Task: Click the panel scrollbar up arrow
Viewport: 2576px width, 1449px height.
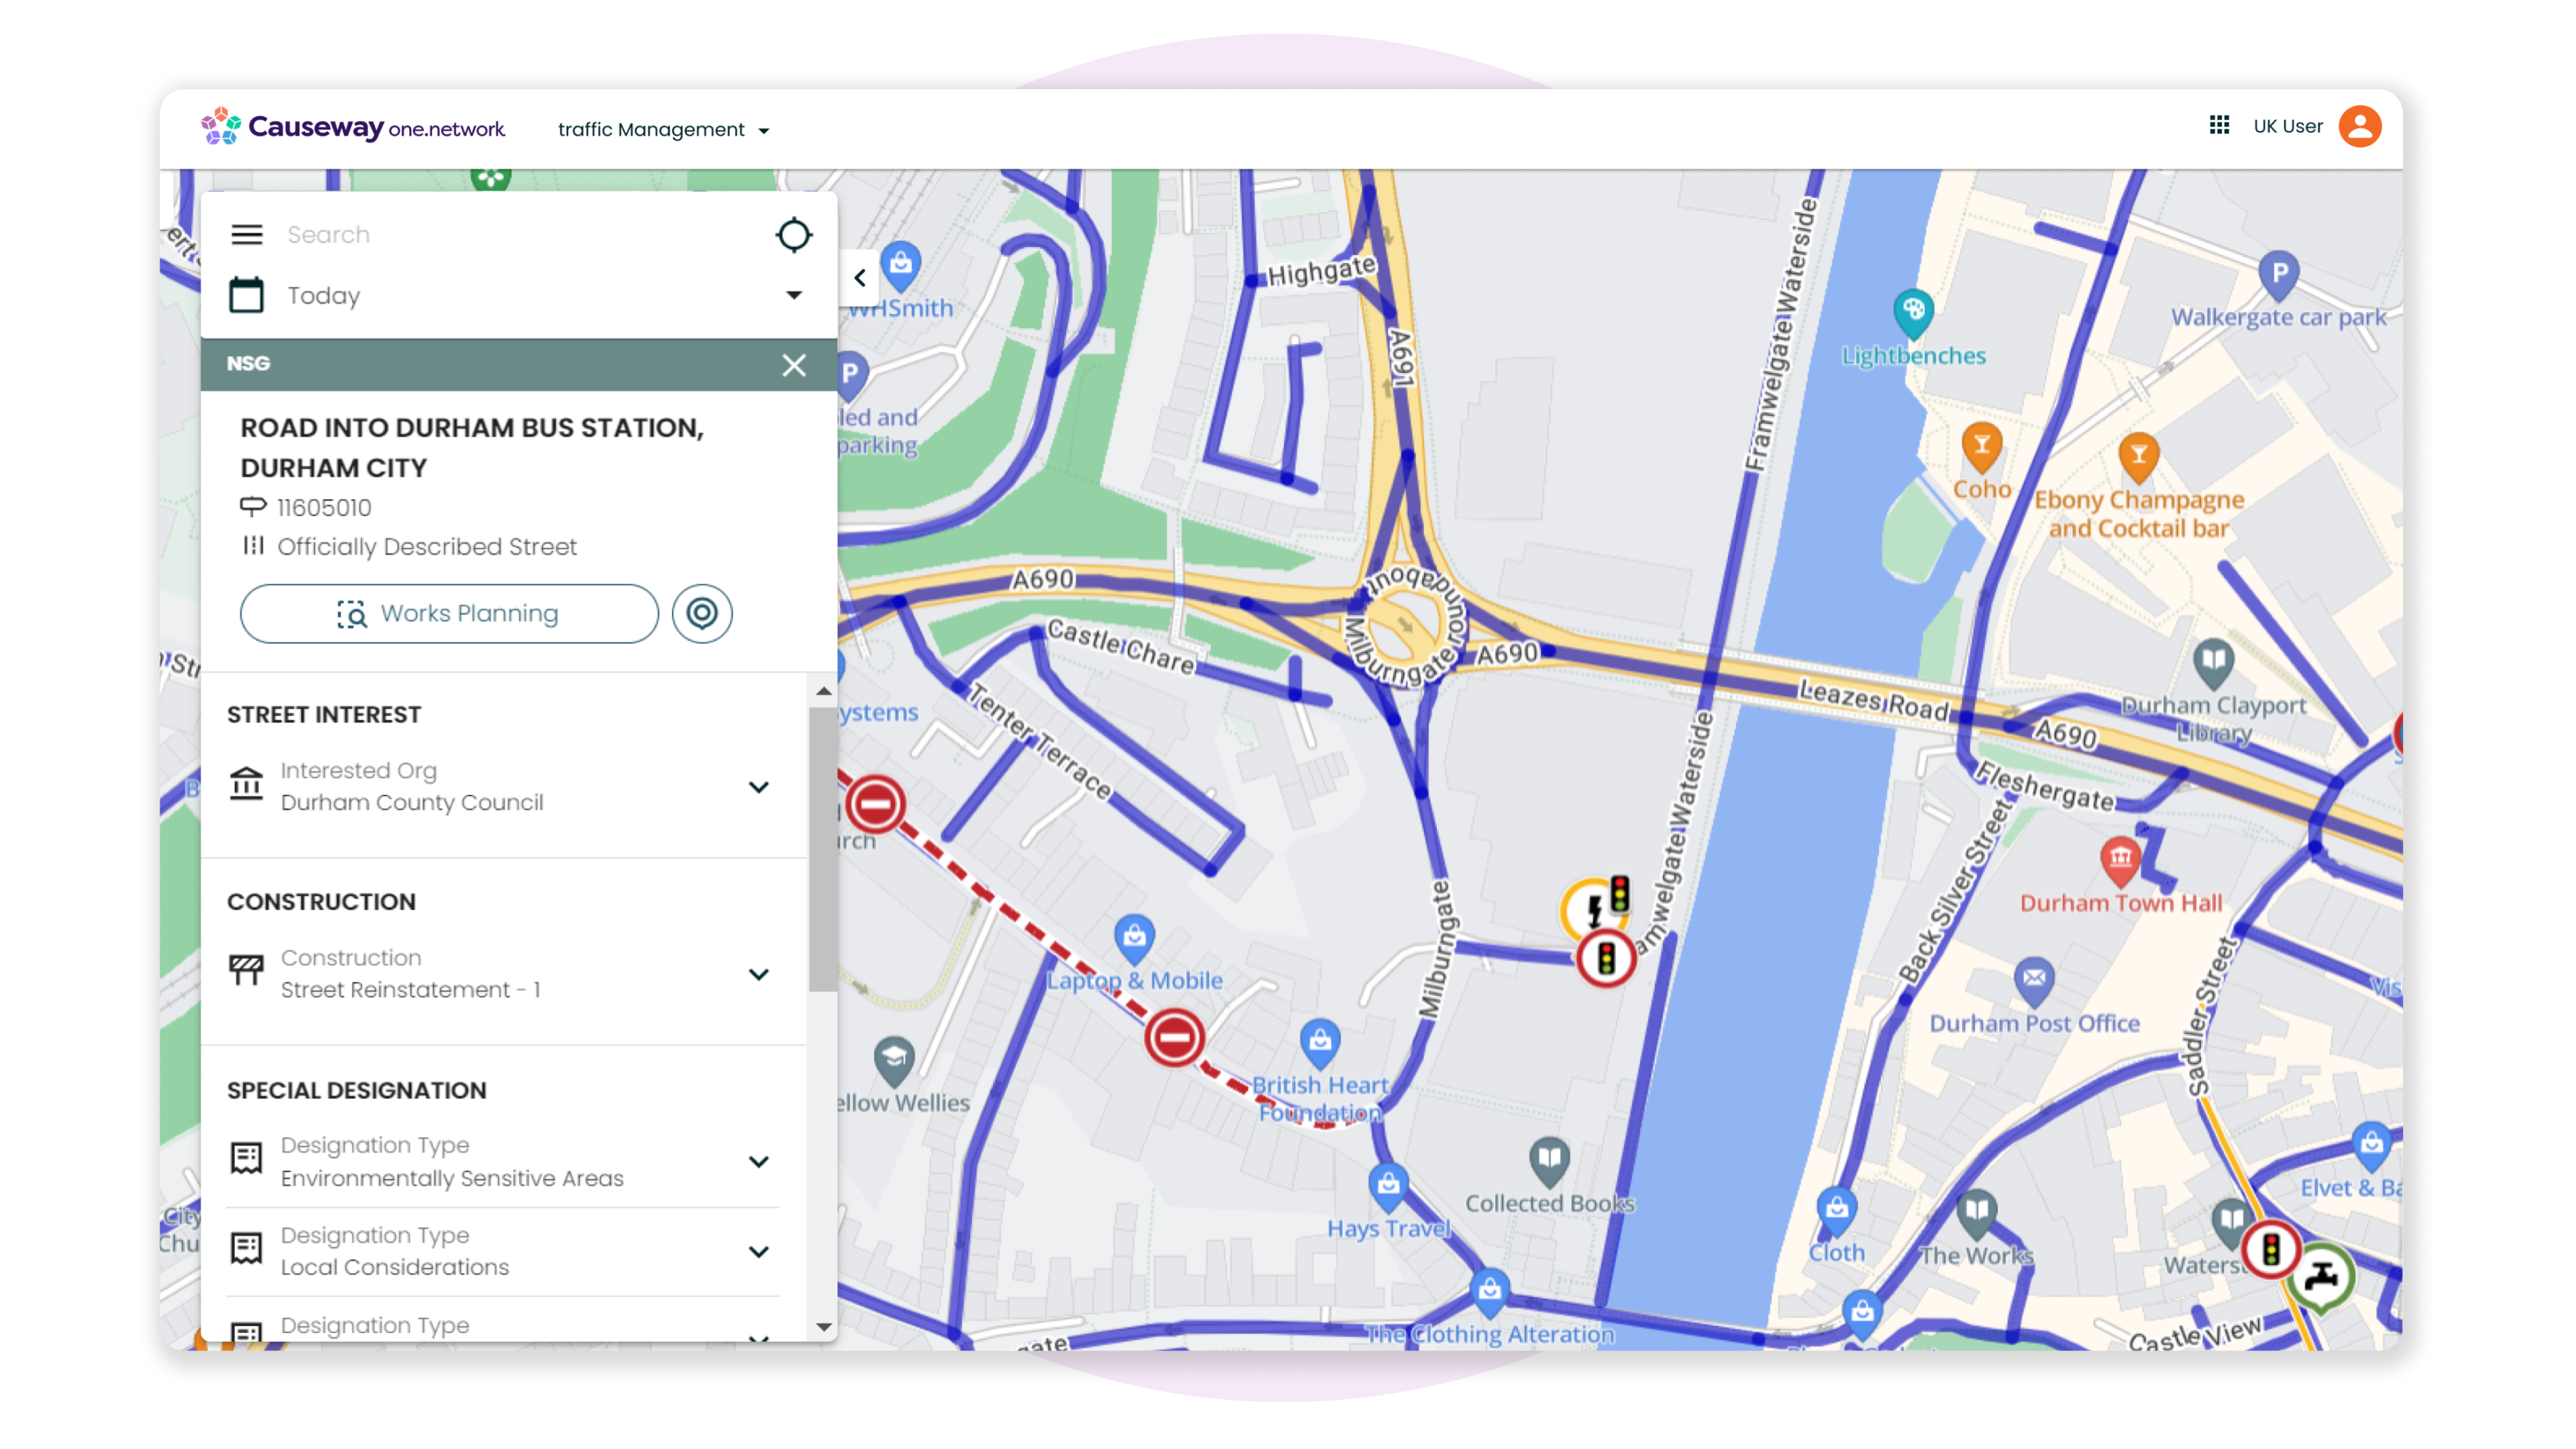Action: click(x=823, y=691)
